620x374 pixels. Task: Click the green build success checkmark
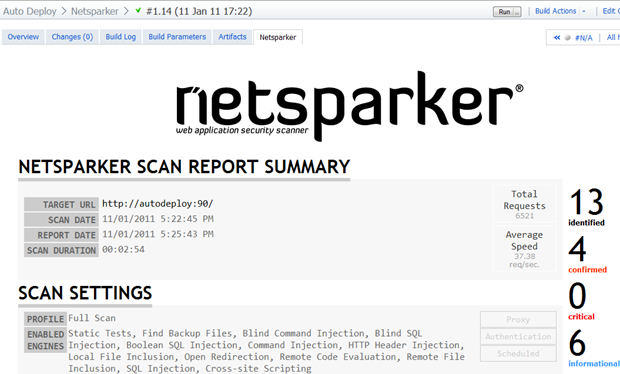coord(138,10)
